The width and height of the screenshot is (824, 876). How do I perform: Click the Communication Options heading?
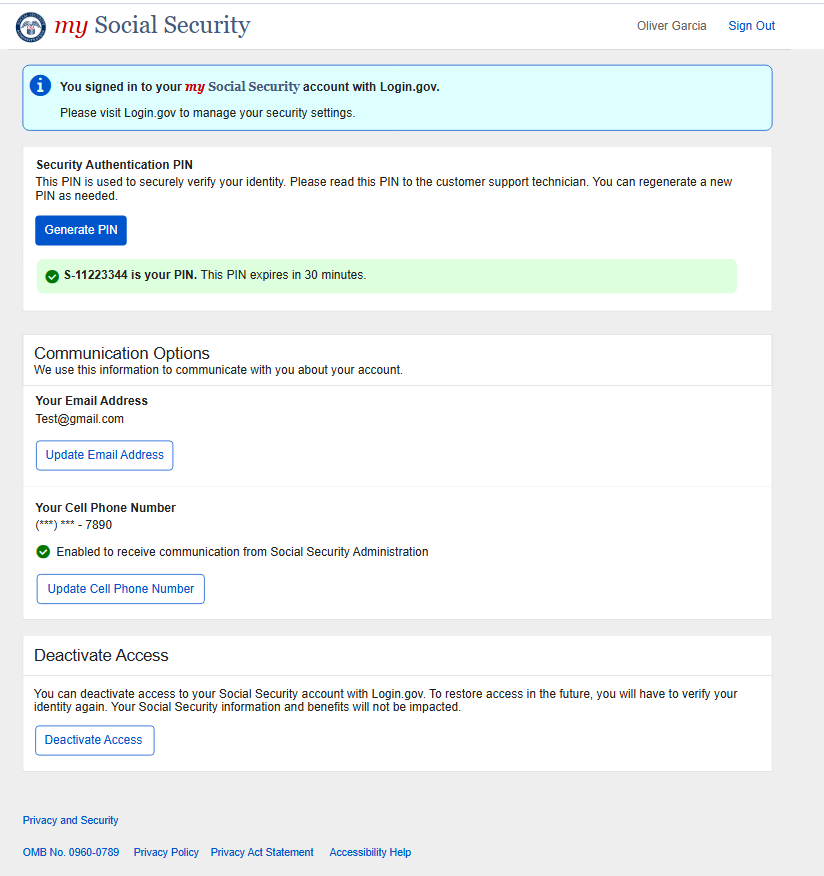click(x=122, y=353)
